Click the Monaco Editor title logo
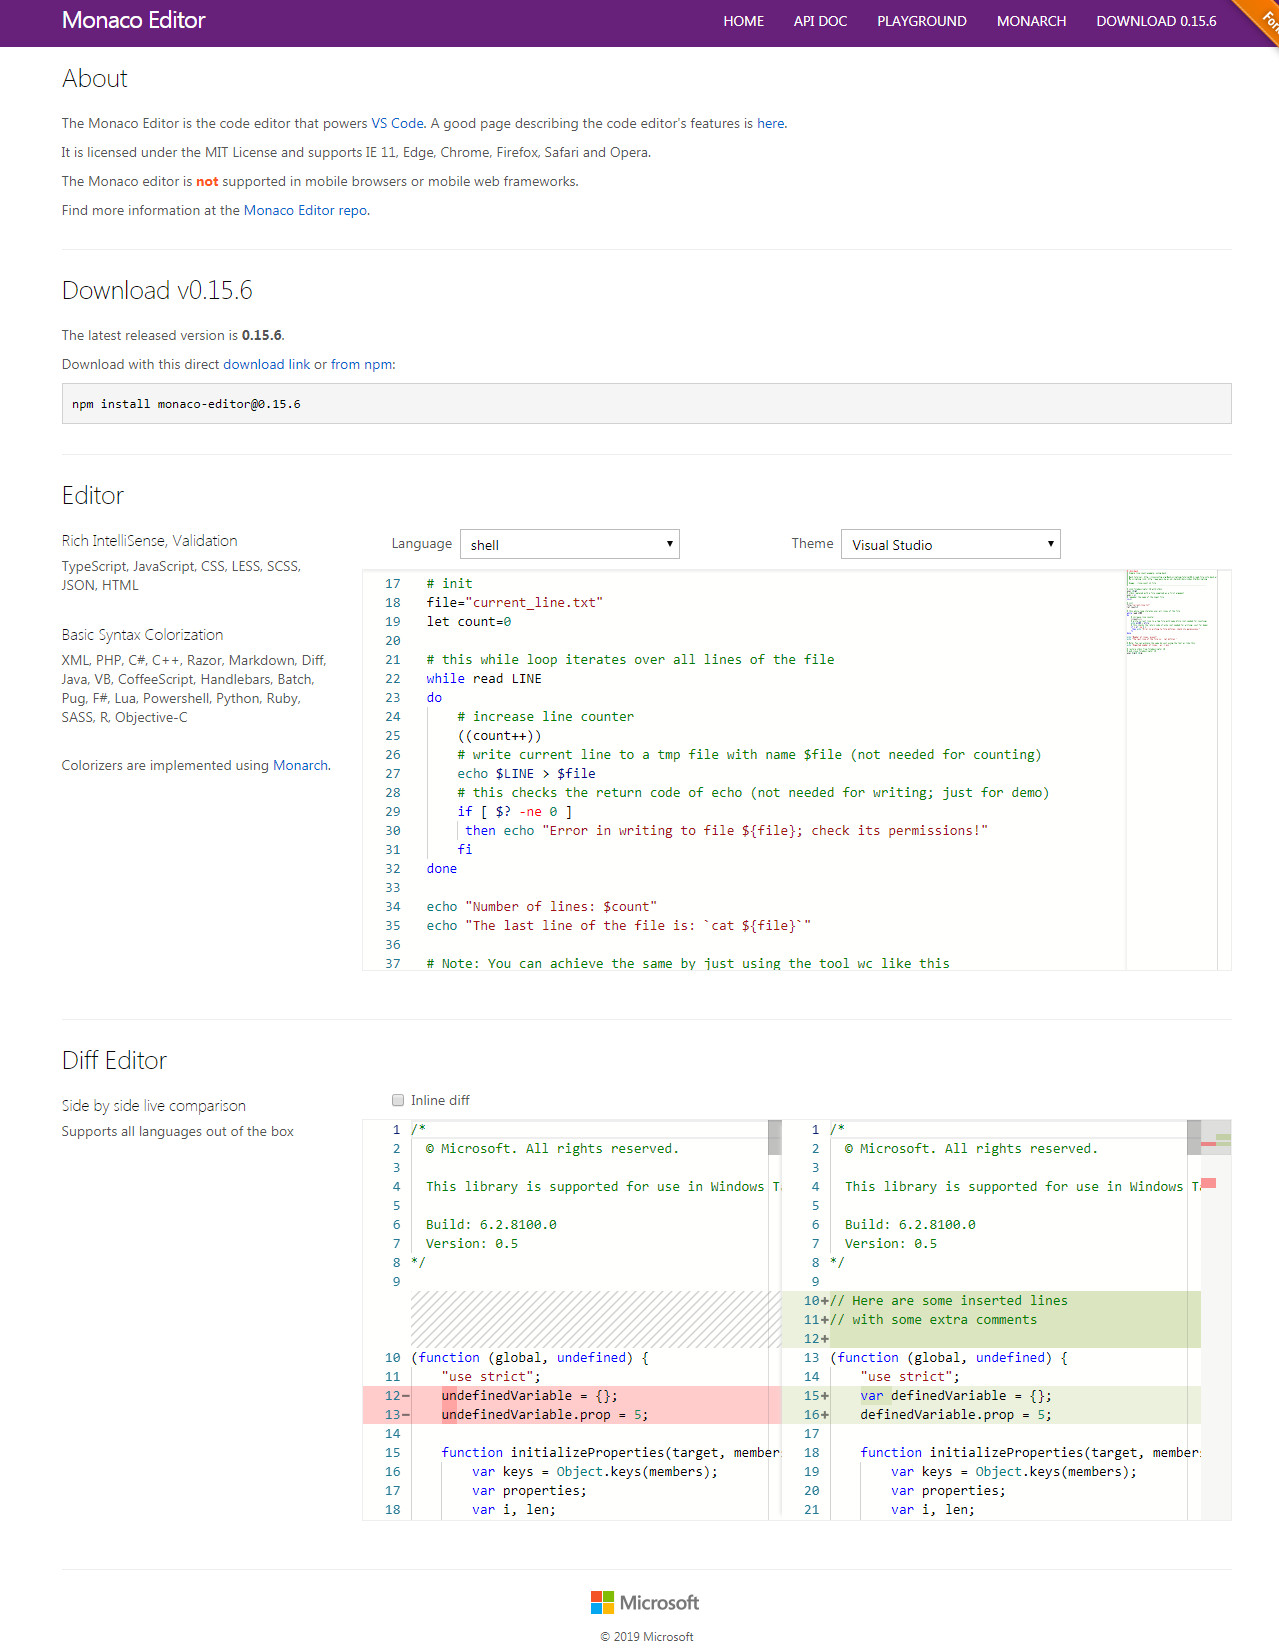1279x1649 pixels. click(133, 20)
